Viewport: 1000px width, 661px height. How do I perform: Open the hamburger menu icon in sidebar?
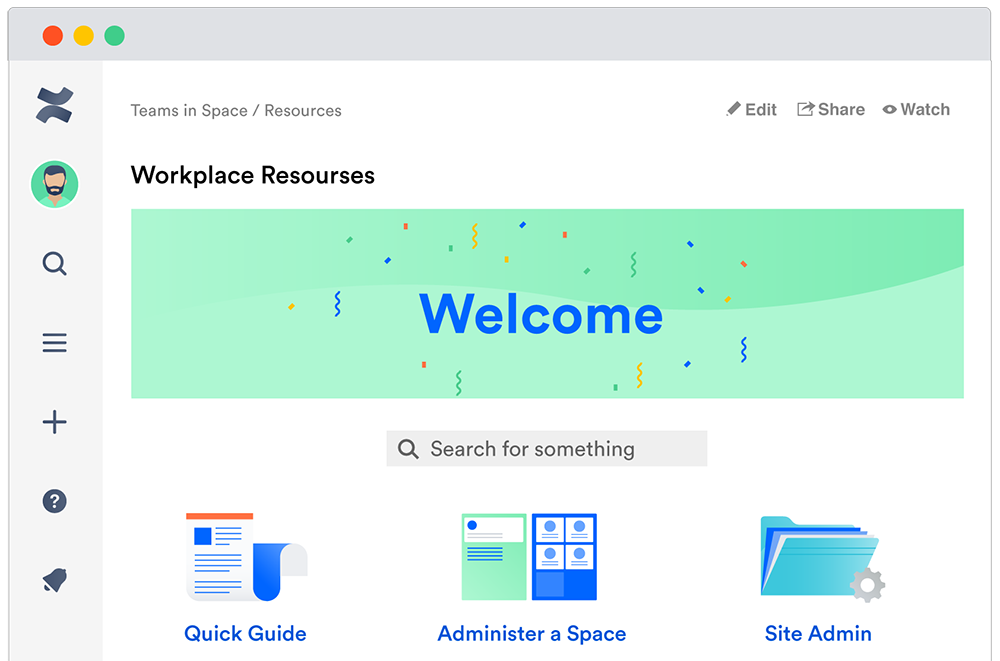pyautogui.click(x=55, y=343)
